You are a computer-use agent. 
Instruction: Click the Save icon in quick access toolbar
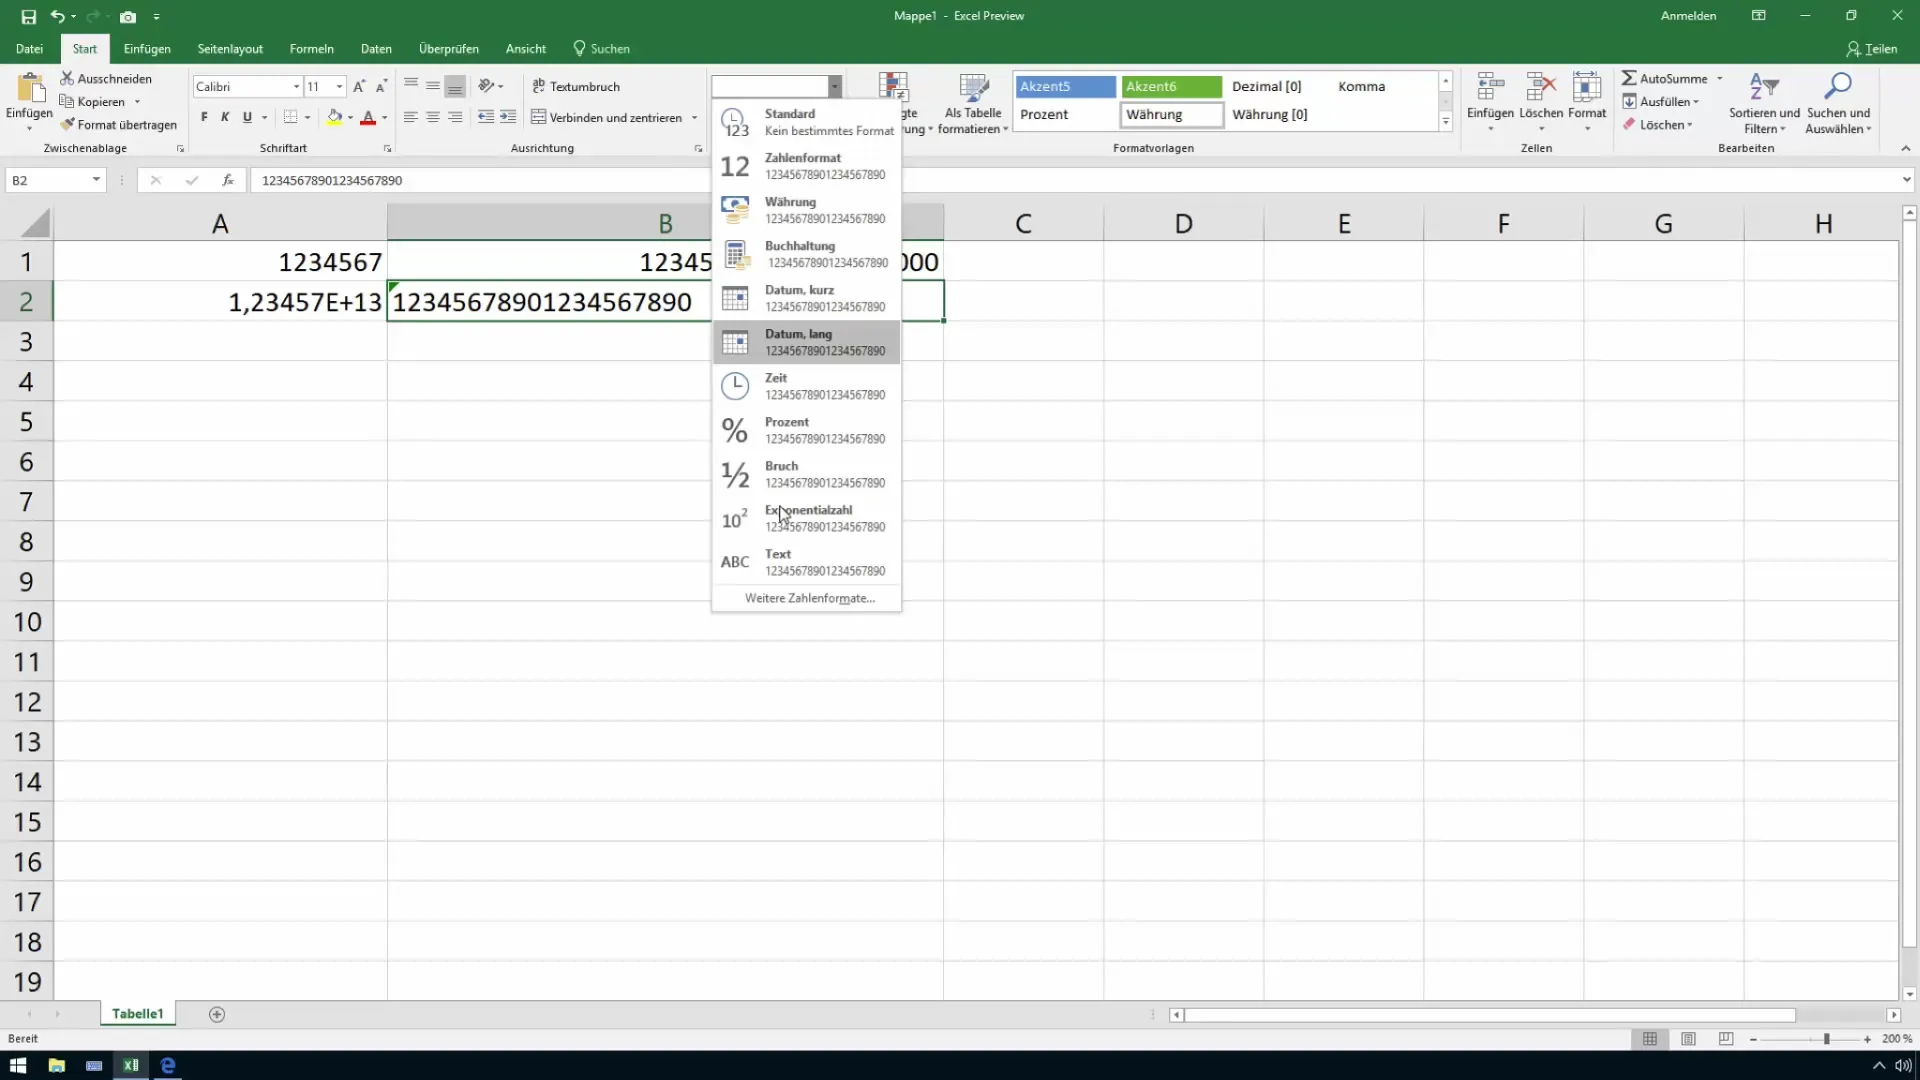28,16
